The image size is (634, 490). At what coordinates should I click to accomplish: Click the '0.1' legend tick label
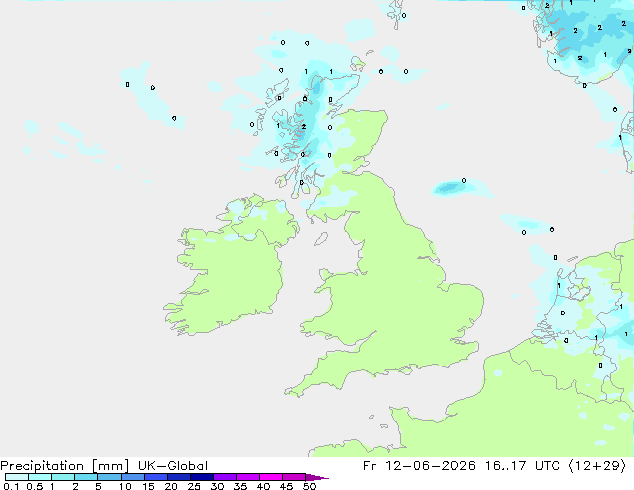coord(11,486)
